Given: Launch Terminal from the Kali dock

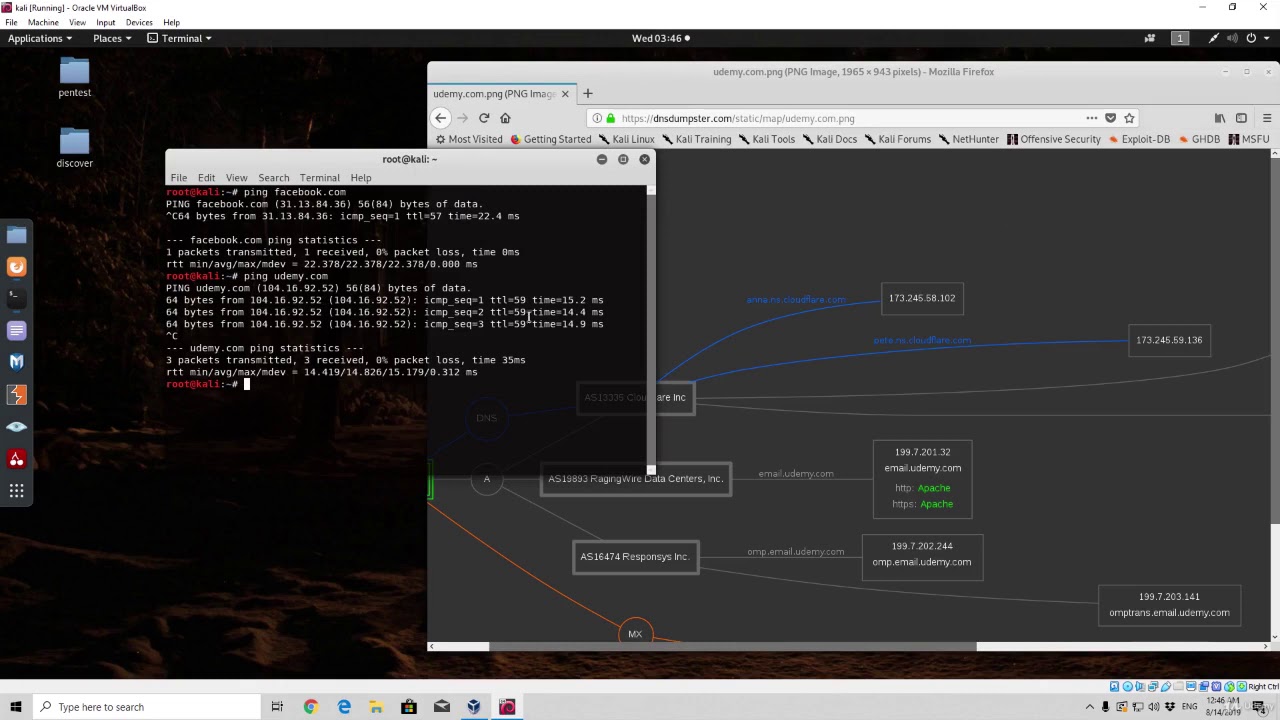Looking at the screenshot, I should pos(16,298).
